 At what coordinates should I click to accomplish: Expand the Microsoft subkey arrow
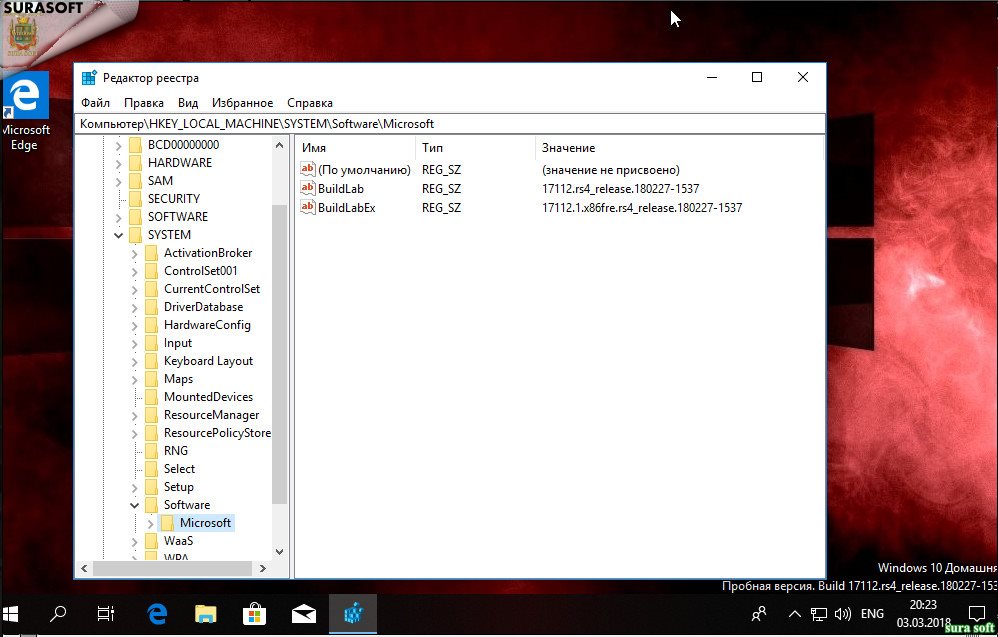(x=151, y=523)
